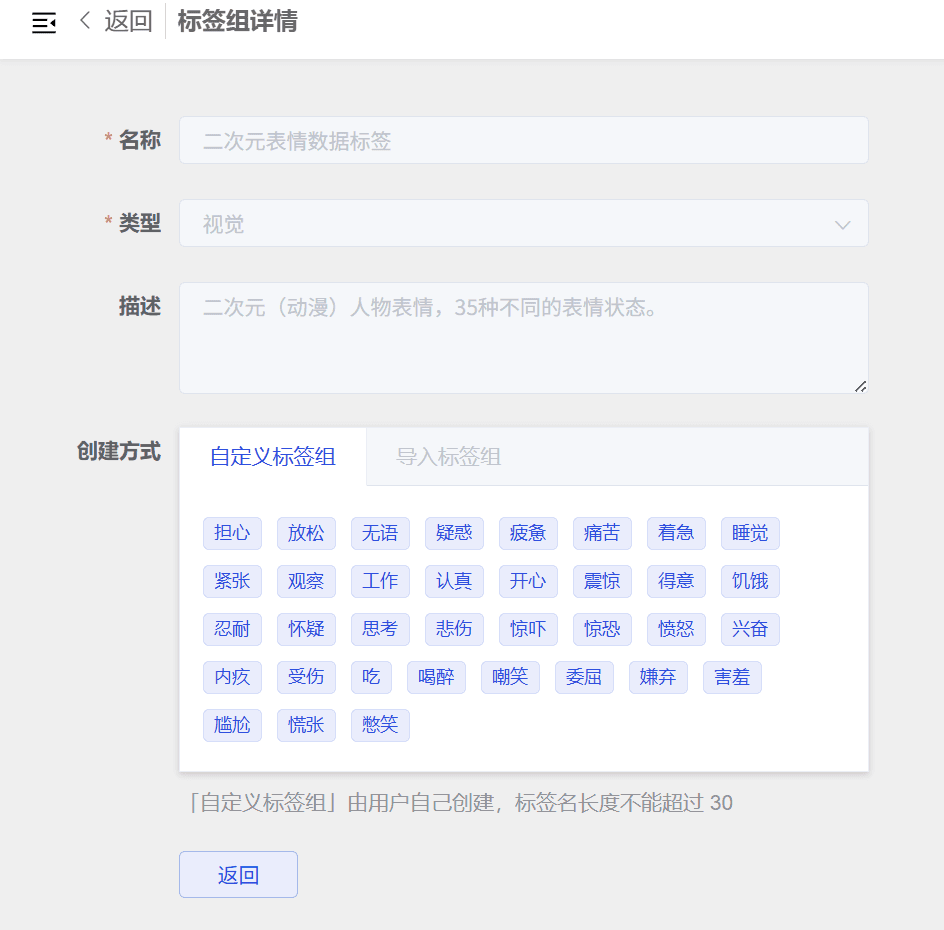This screenshot has width=944, height=930.
Task: Click the 描述 text area
Action: [523, 337]
